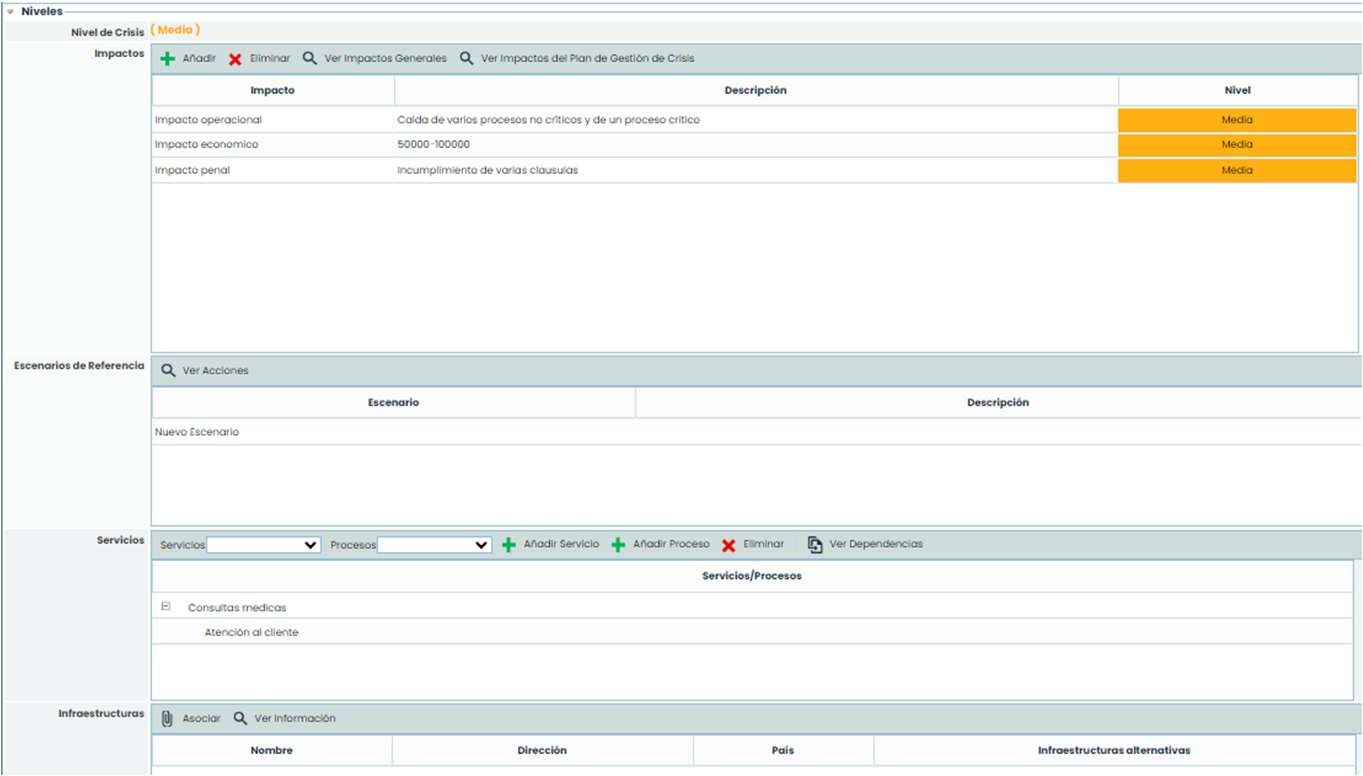The width and height of the screenshot is (1363, 776).
Task: Open the Procesos dropdown list
Action: click(434, 545)
